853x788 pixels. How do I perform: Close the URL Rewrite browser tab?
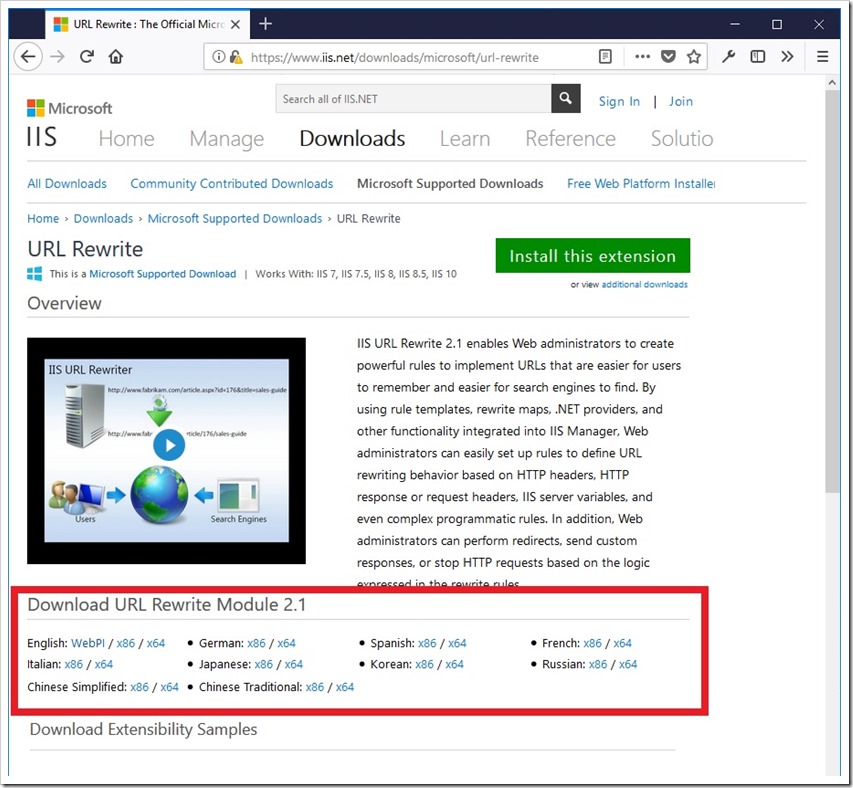[236, 24]
